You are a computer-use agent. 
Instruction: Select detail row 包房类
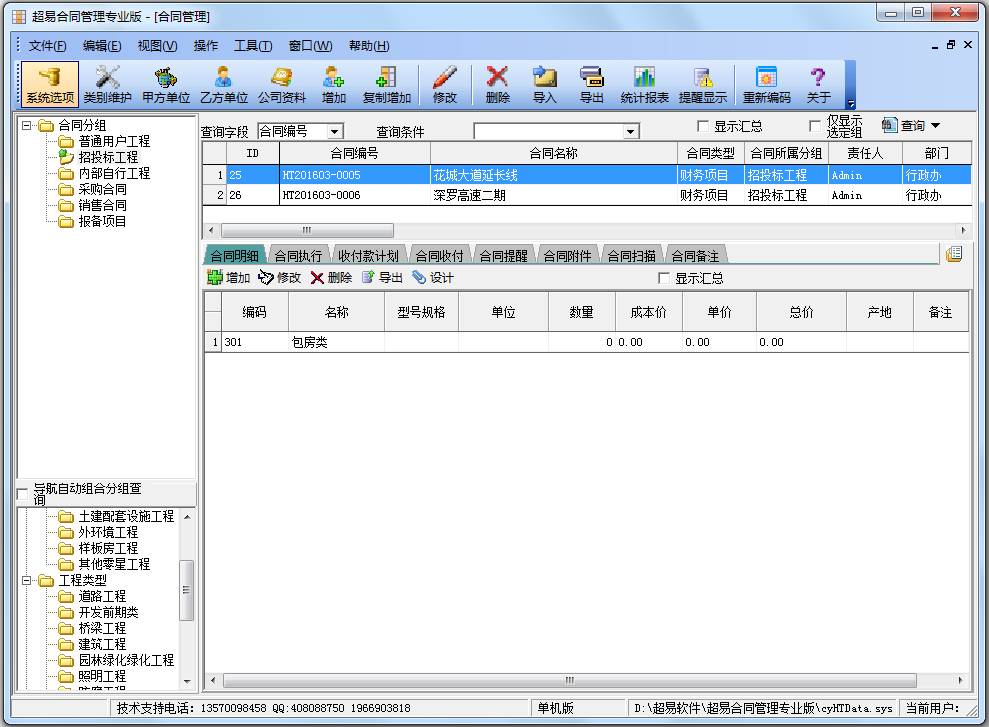coord(587,342)
